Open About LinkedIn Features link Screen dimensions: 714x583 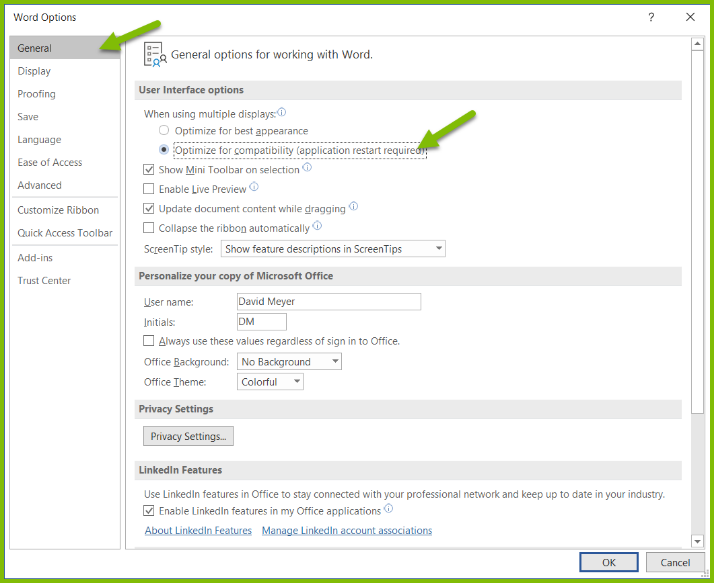[x=198, y=531]
